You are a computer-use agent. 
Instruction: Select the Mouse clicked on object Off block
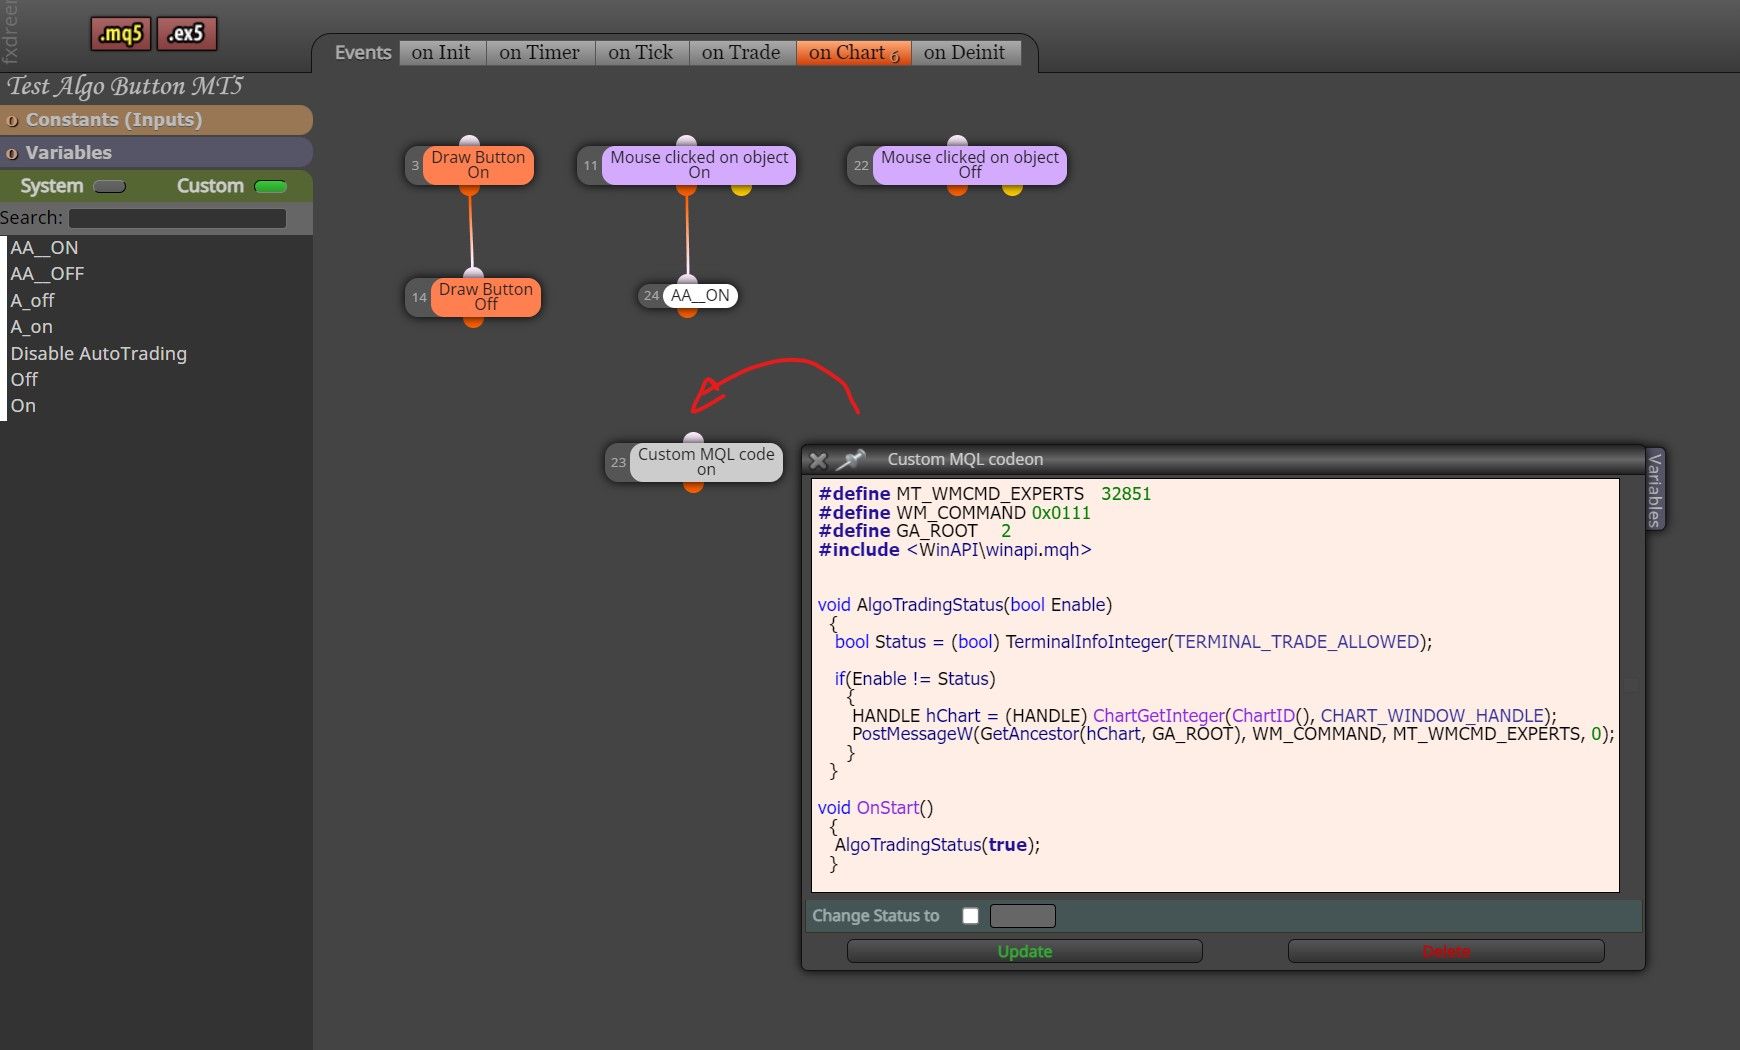click(x=969, y=165)
